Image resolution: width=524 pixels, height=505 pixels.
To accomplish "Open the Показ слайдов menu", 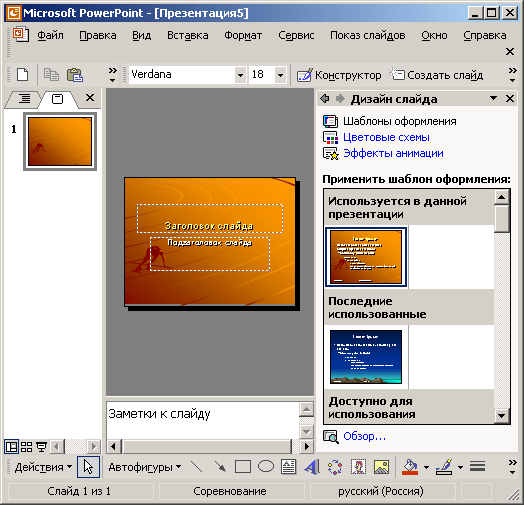I will coord(368,35).
